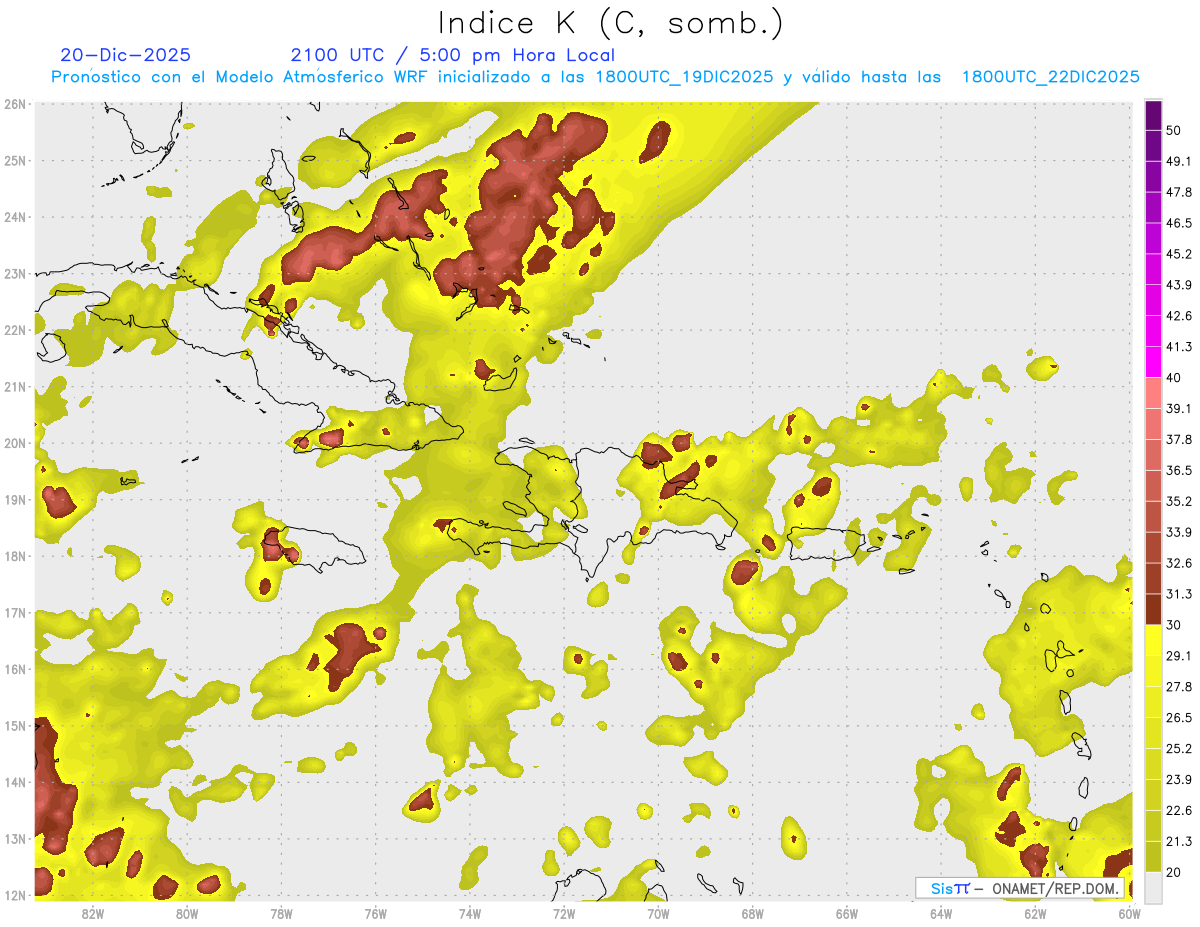
Task: Click the 32.6 color scale value
Action: pos(1179,563)
